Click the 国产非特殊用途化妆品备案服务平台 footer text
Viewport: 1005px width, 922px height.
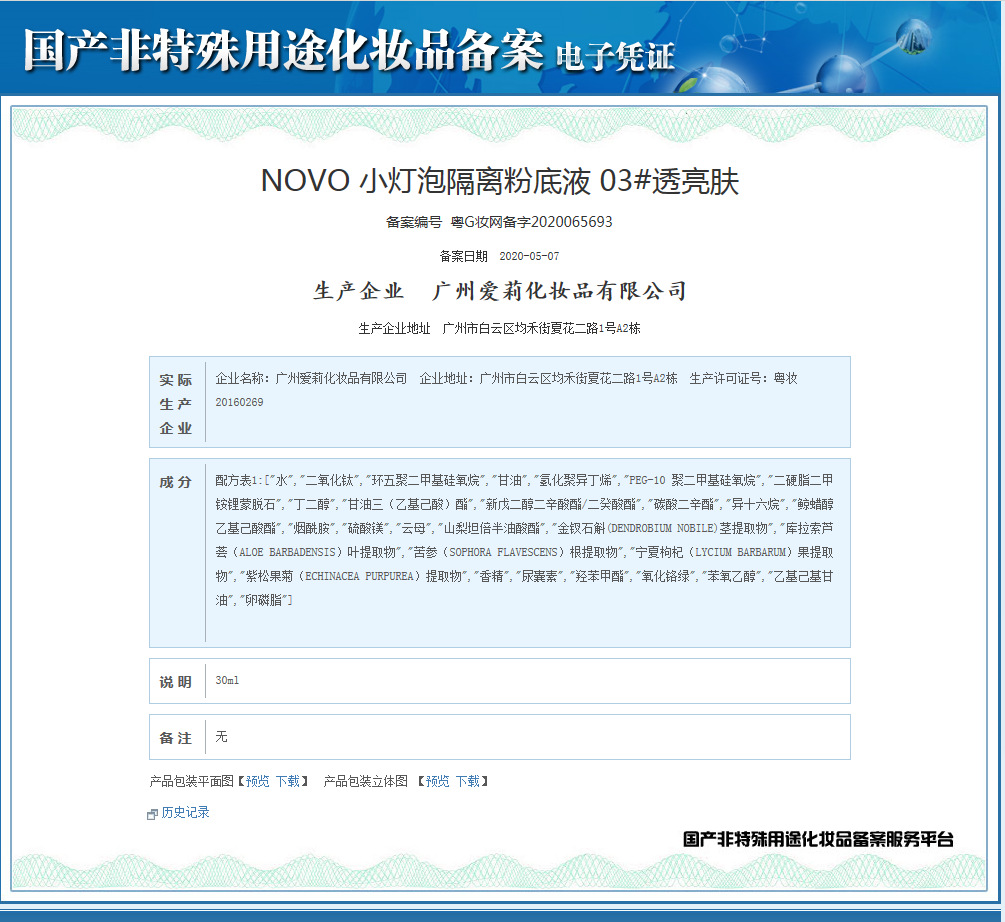pyautogui.click(x=818, y=839)
